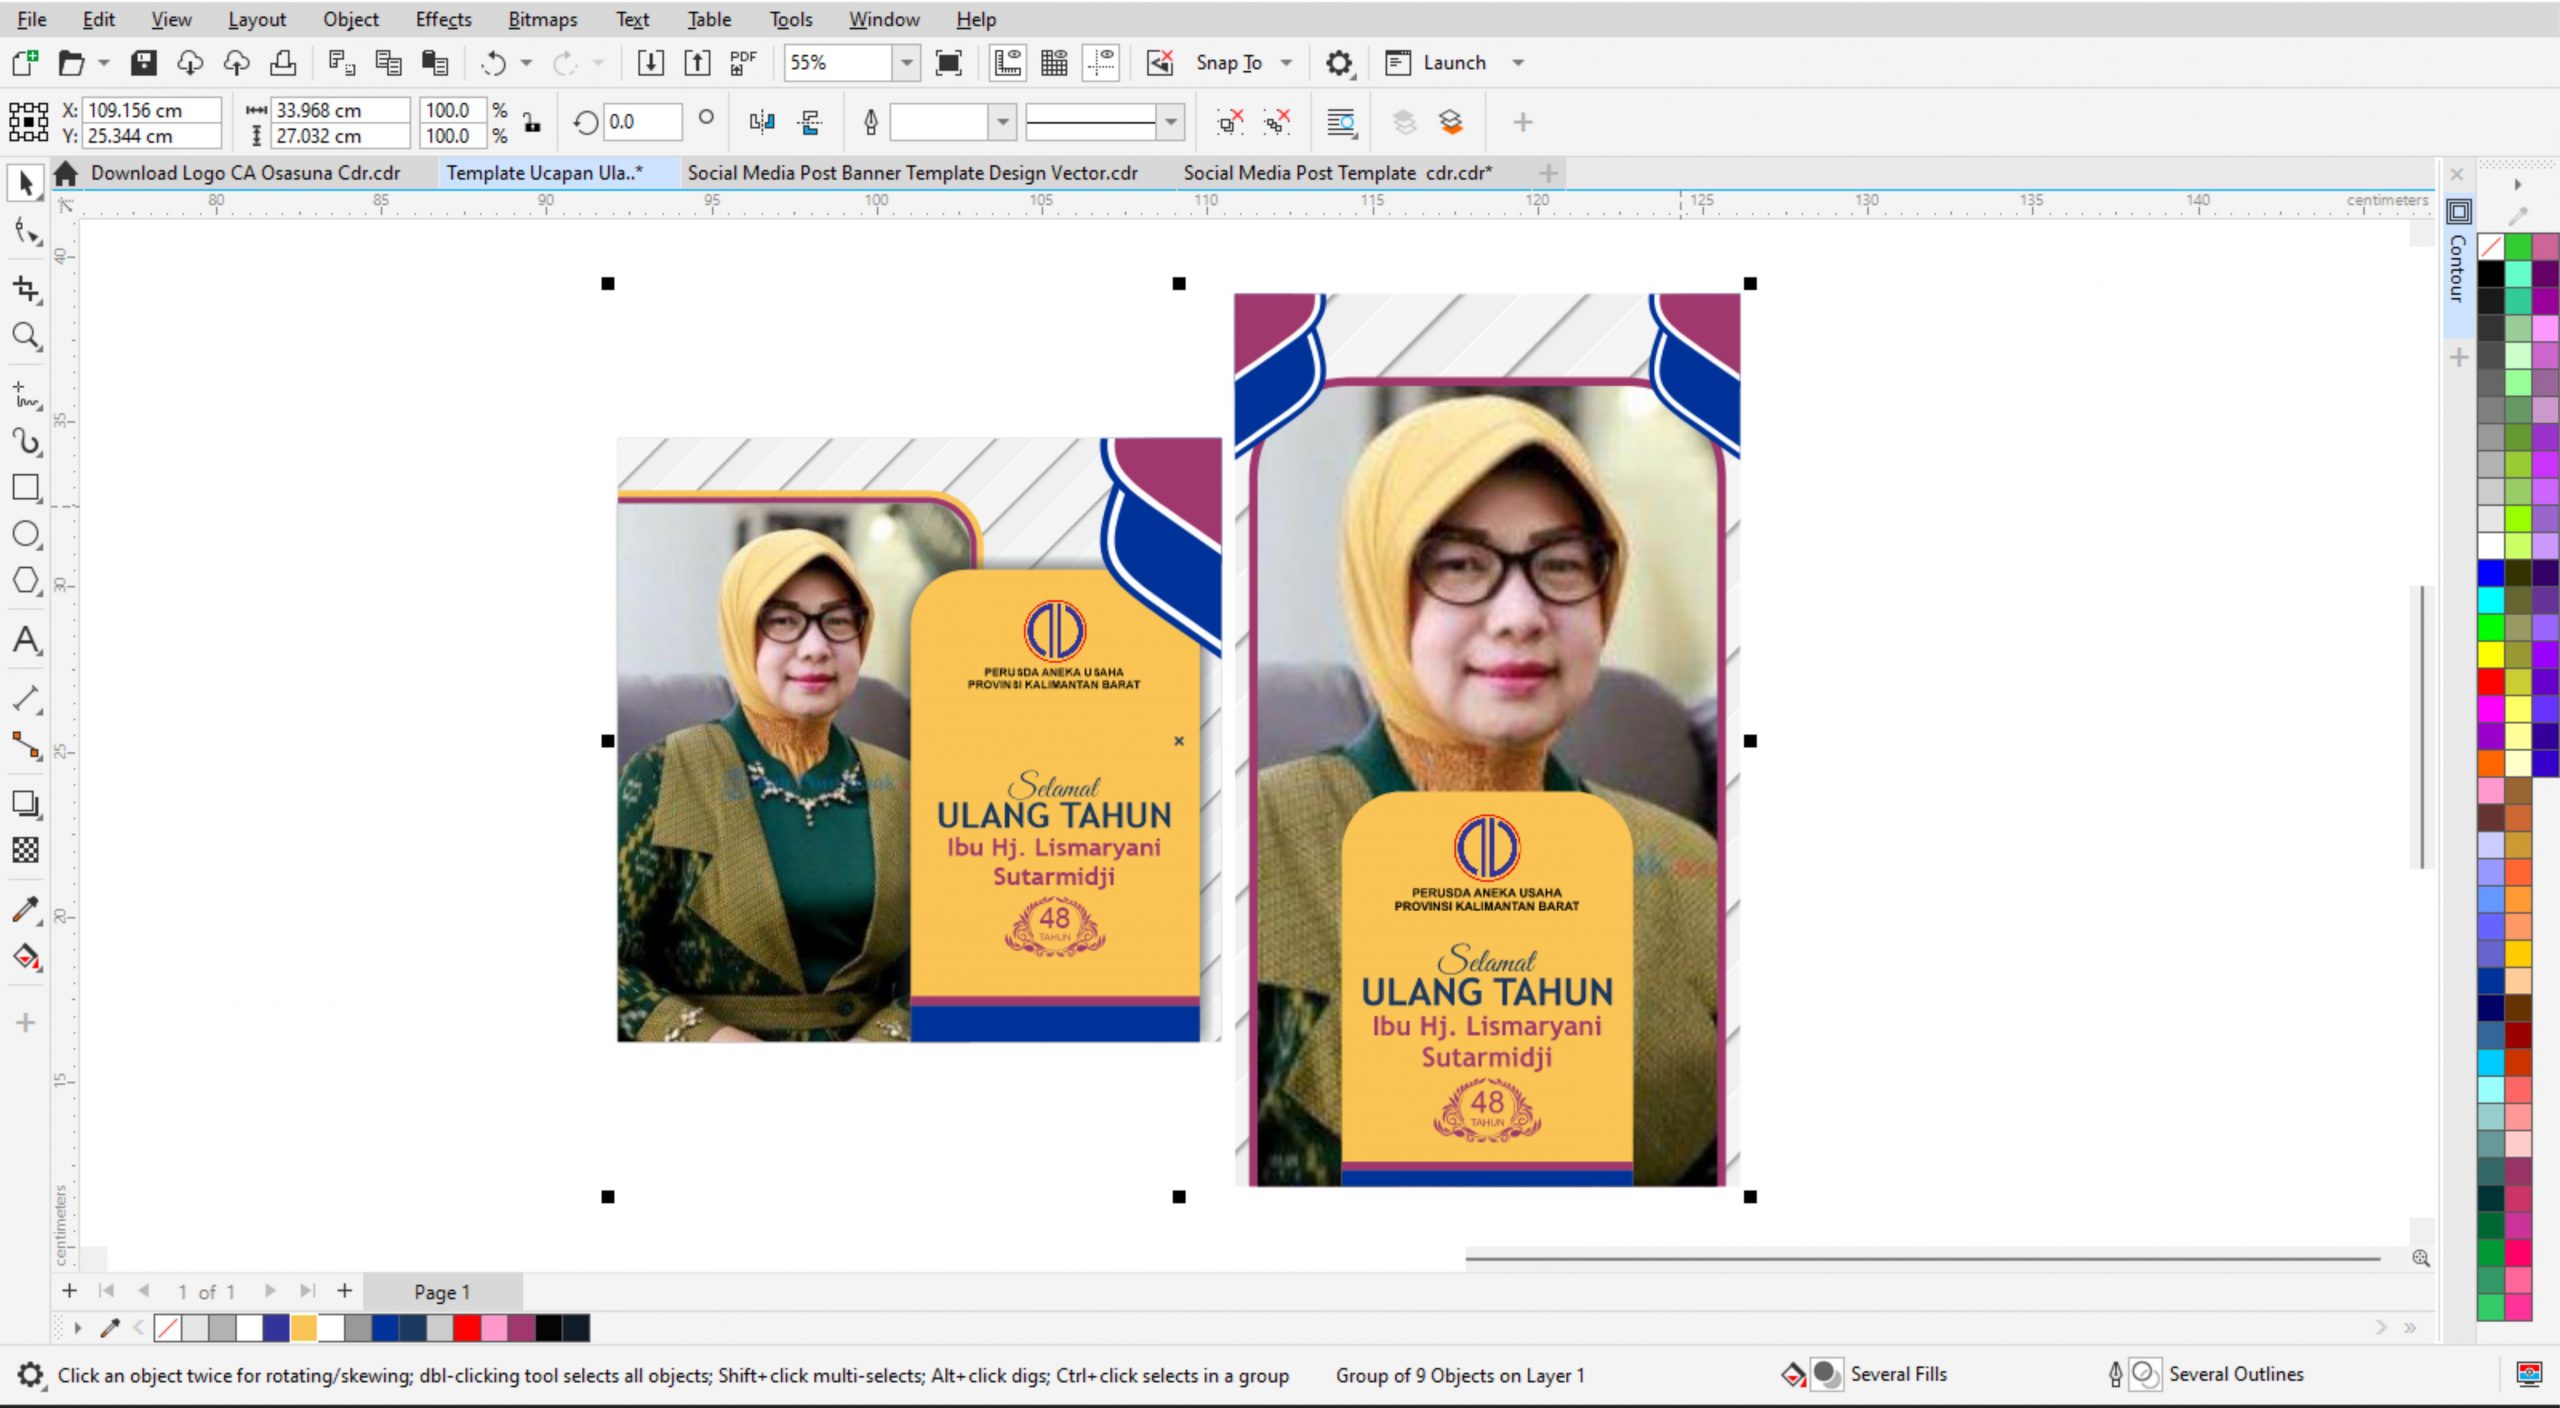Viewport: 2560px width, 1408px height.
Task: Expand the Undo history dropdown
Action: [x=526, y=63]
